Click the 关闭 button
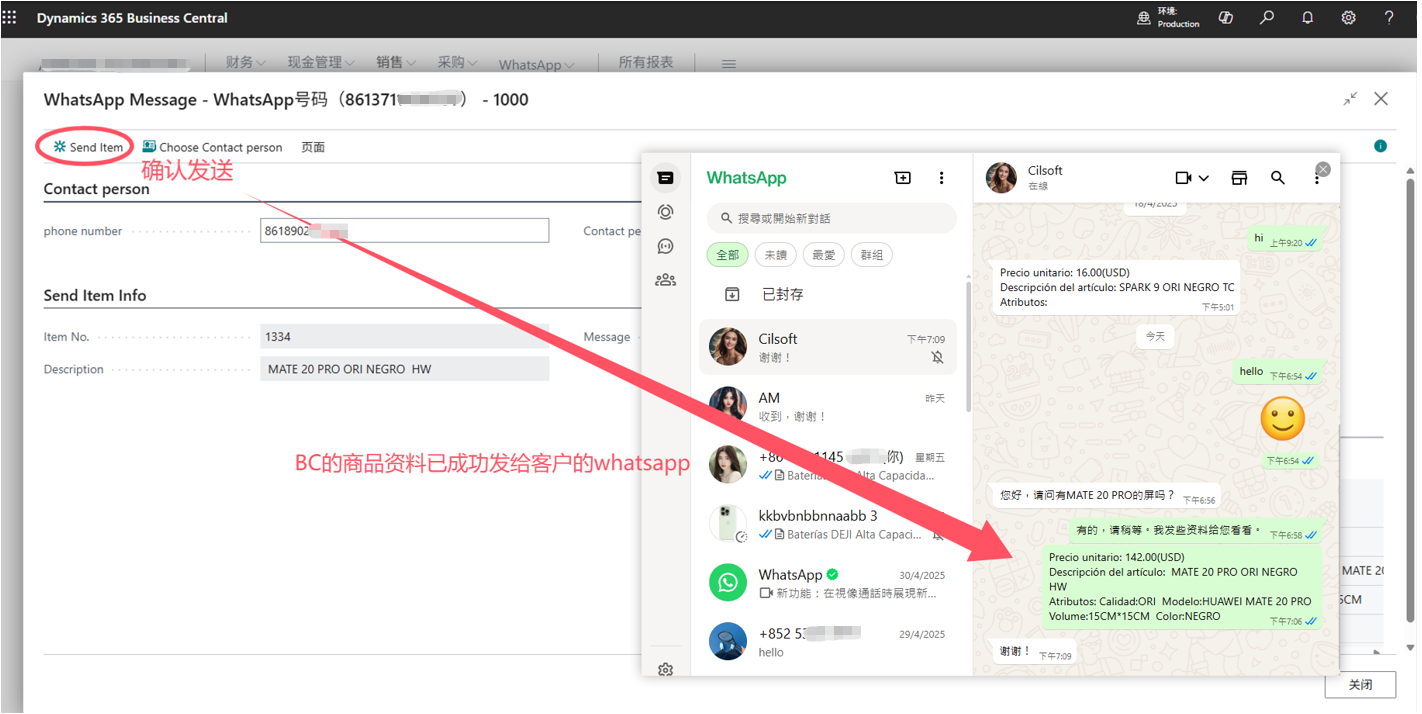This screenshot has width=1422, height=714. point(1359,685)
